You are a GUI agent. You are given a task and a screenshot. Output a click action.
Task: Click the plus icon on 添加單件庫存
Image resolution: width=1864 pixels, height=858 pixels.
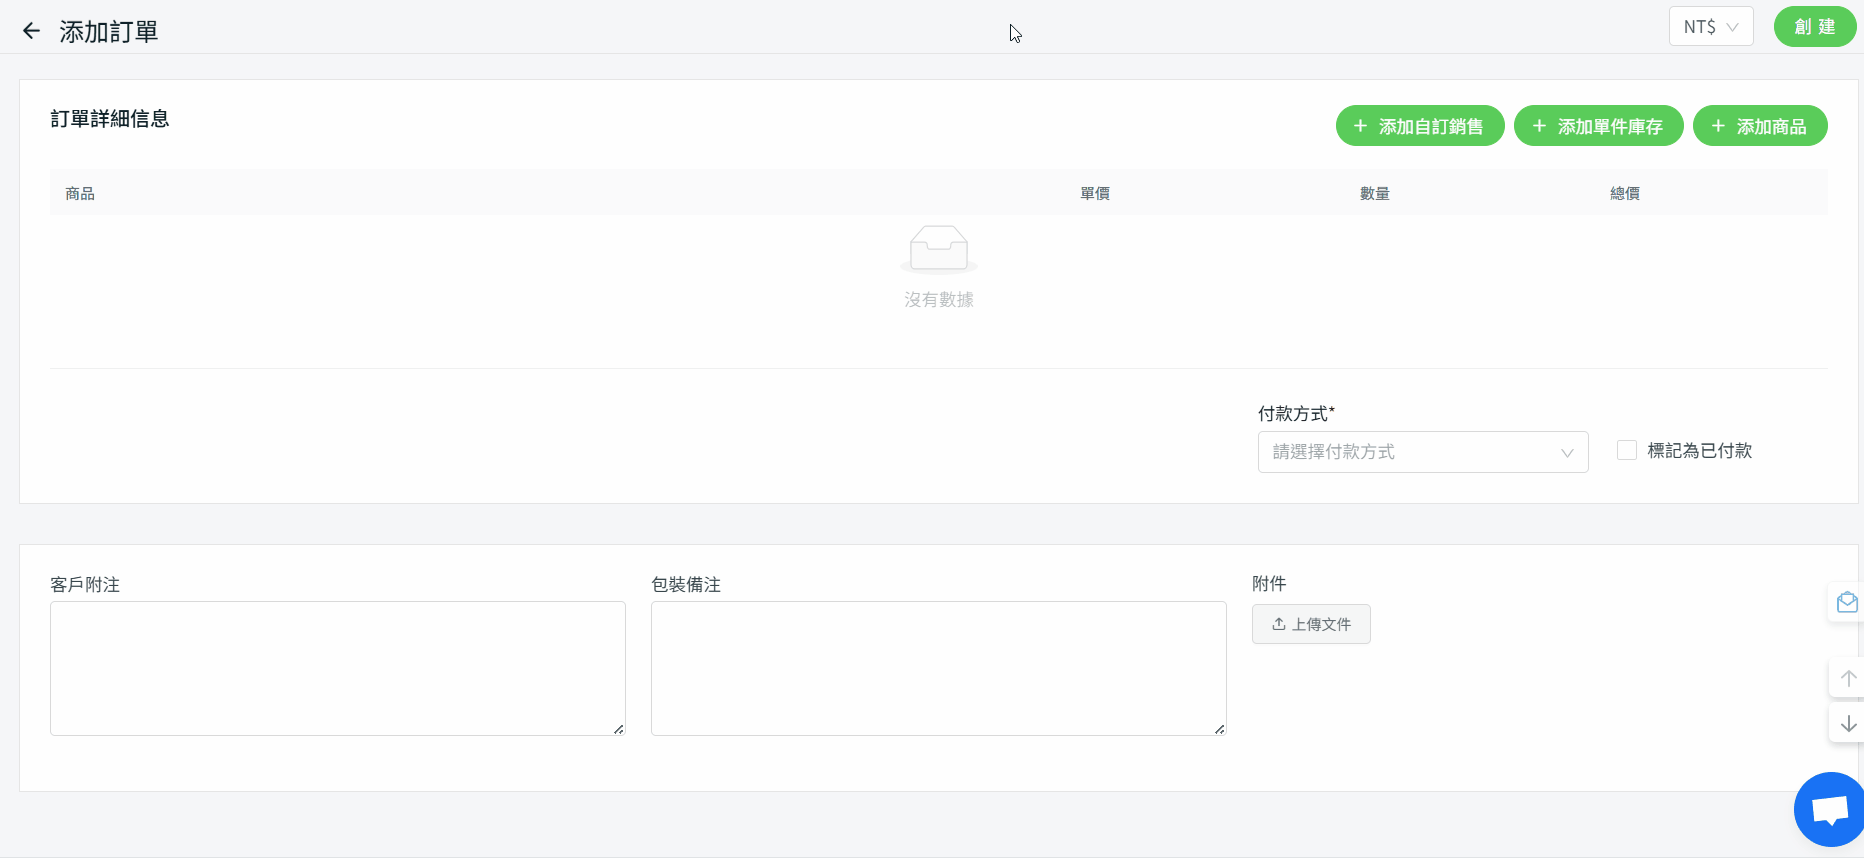1539,126
